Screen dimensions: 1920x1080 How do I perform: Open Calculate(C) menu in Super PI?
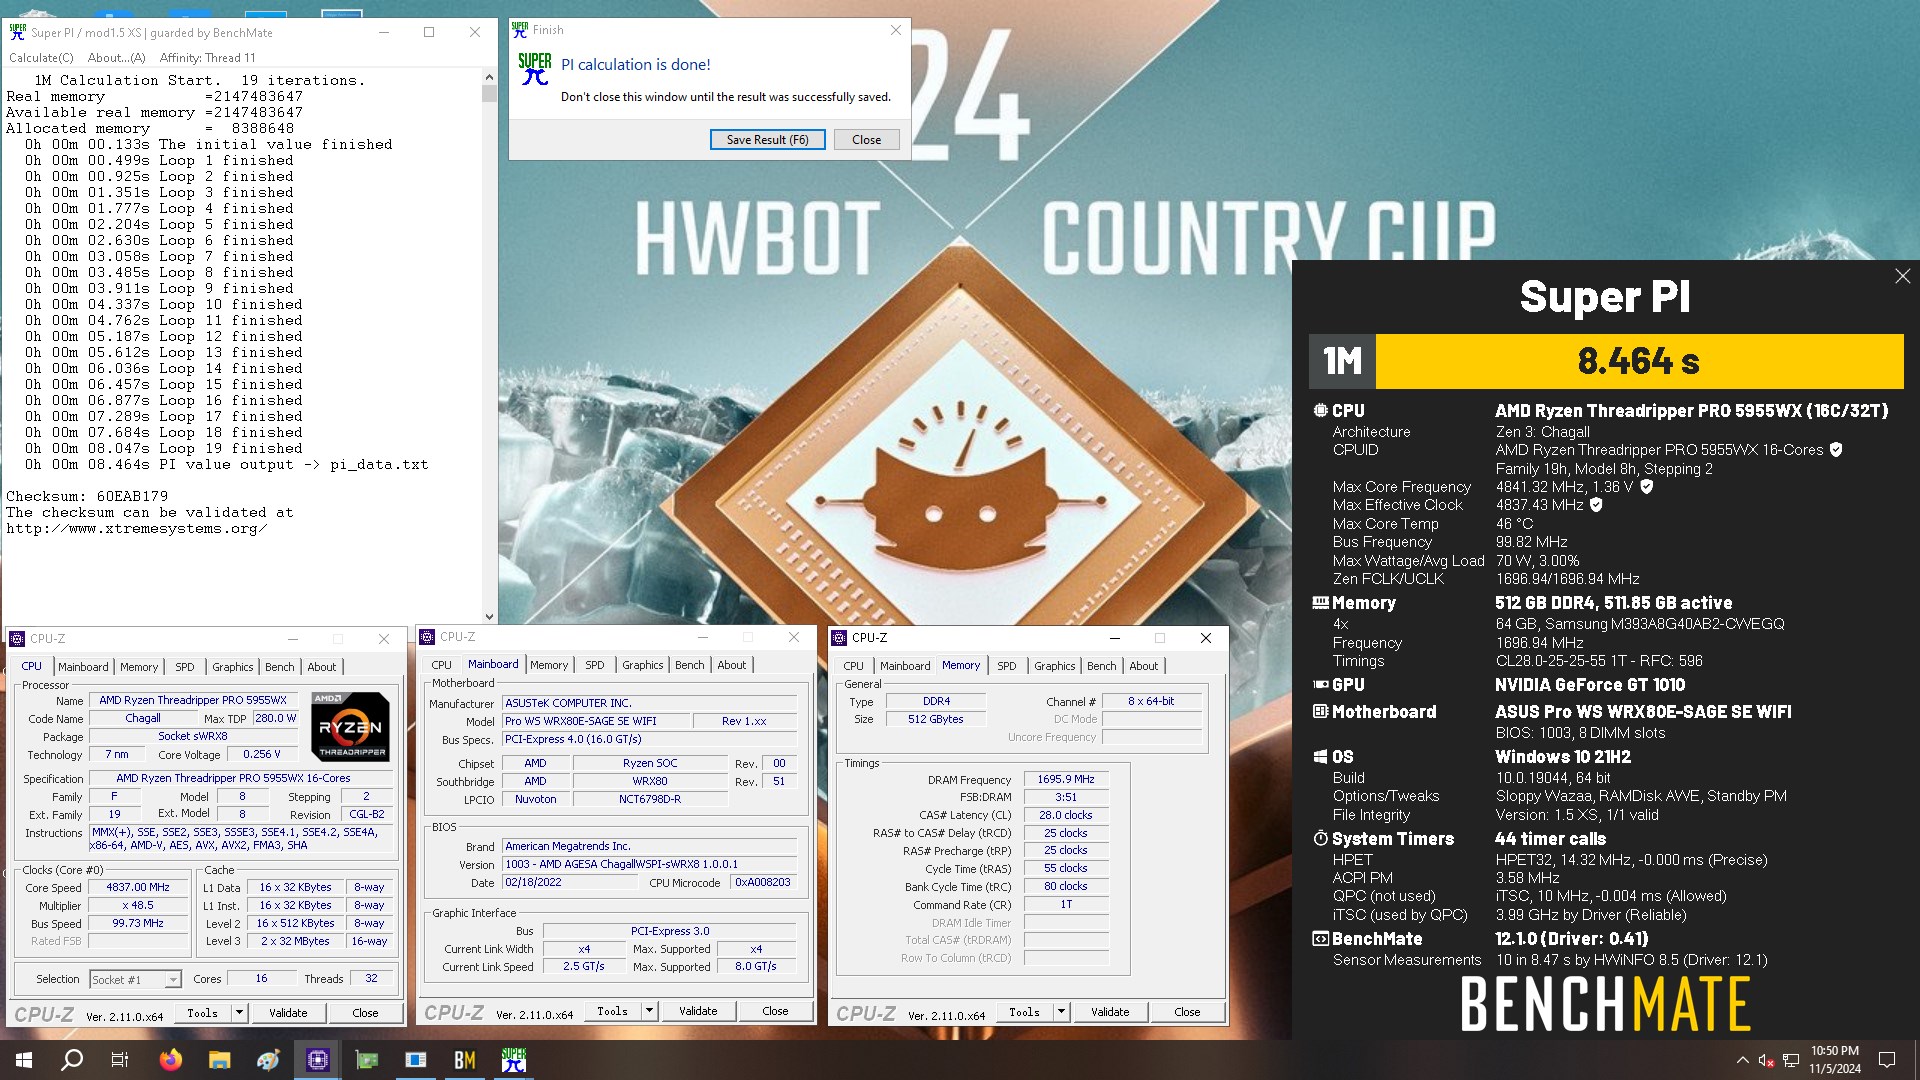tap(41, 58)
